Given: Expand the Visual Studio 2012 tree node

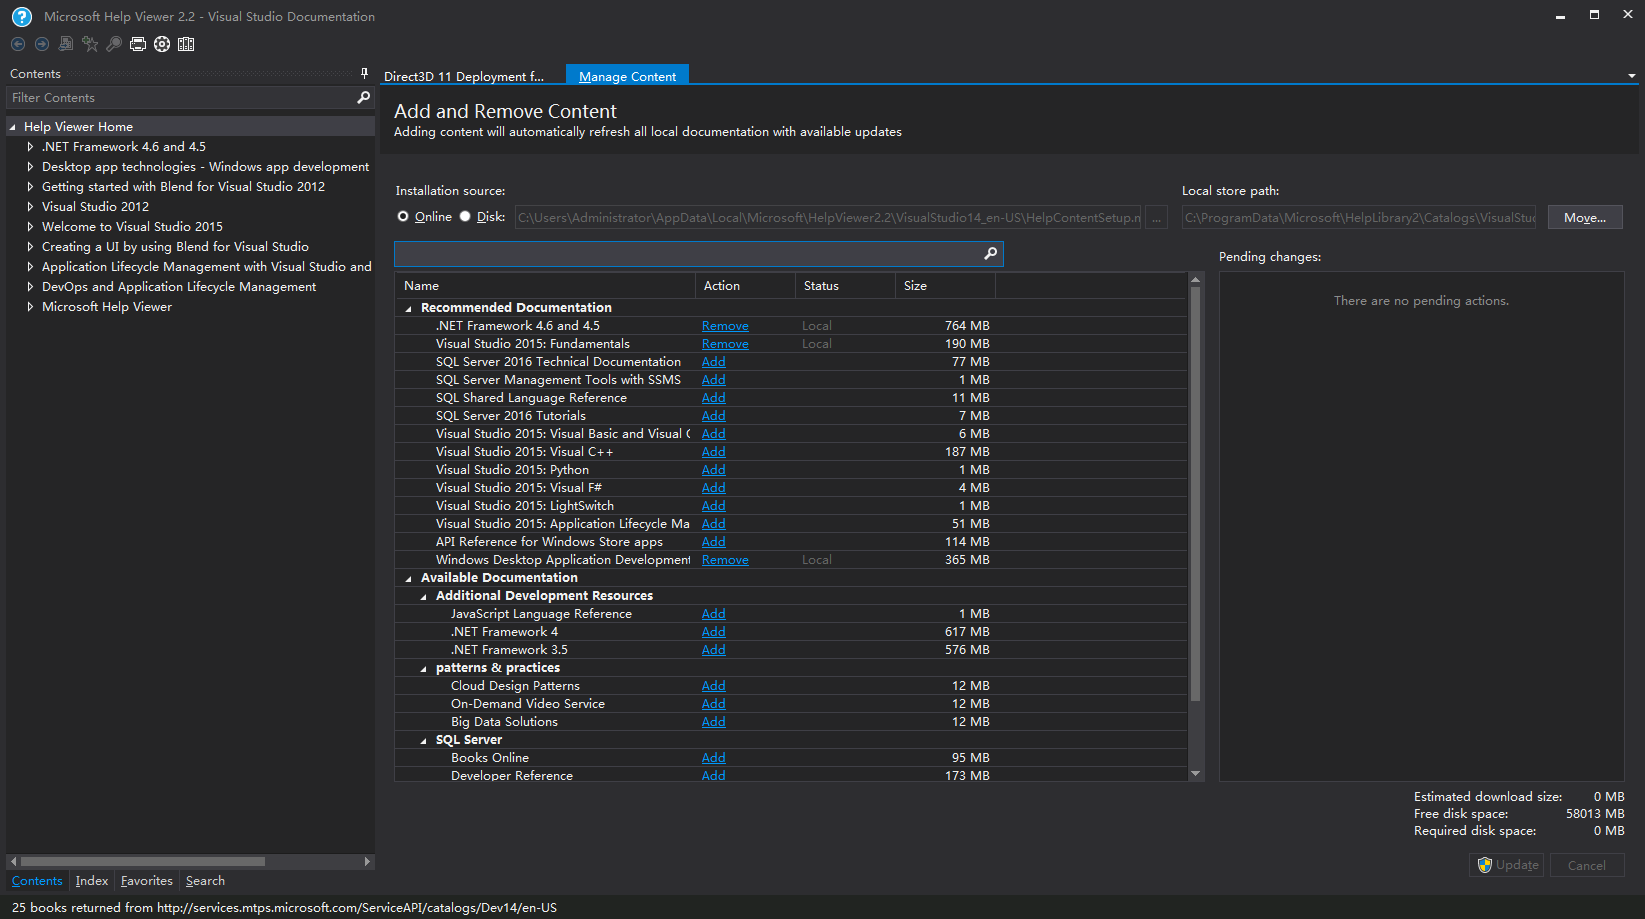Looking at the screenshot, I should pyautogui.click(x=30, y=207).
